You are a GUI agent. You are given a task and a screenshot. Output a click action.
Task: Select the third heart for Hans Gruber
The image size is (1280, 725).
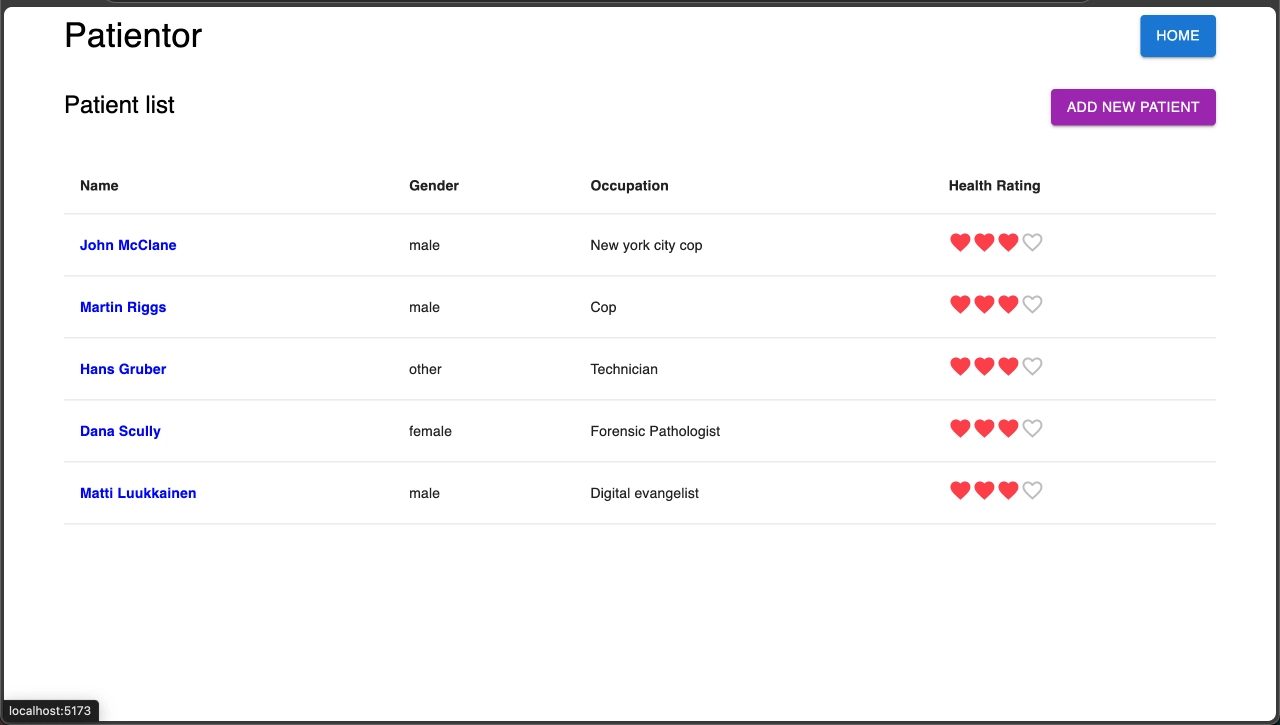(1007, 365)
